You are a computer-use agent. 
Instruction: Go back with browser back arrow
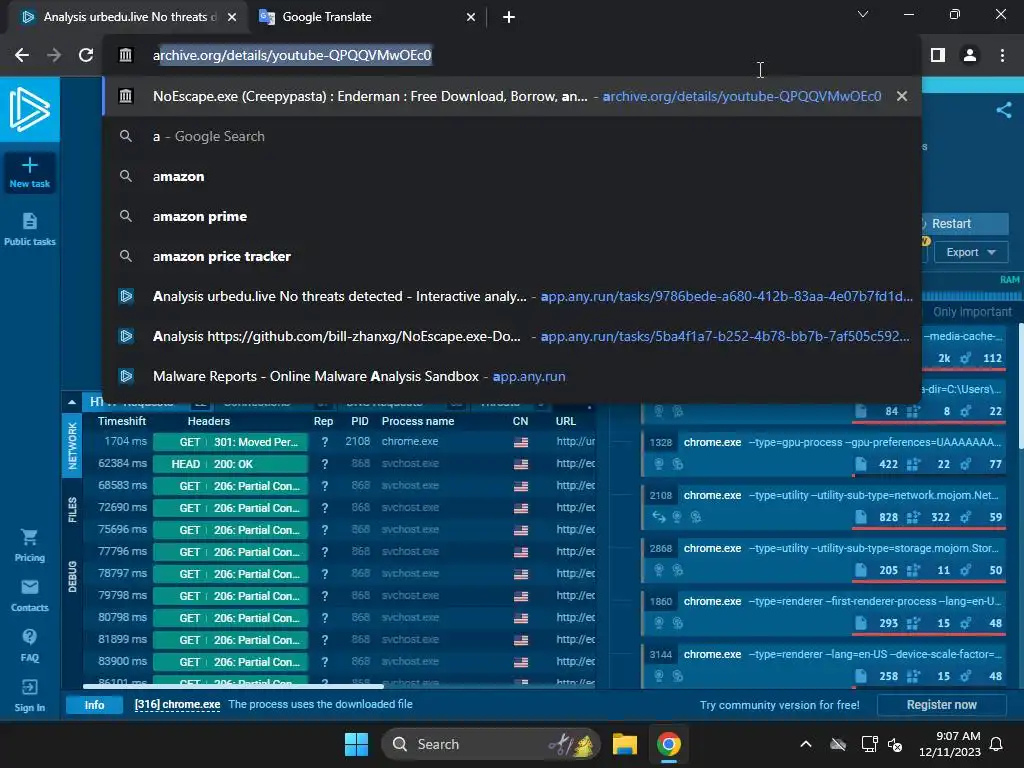pyautogui.click(x=22, y=56)
